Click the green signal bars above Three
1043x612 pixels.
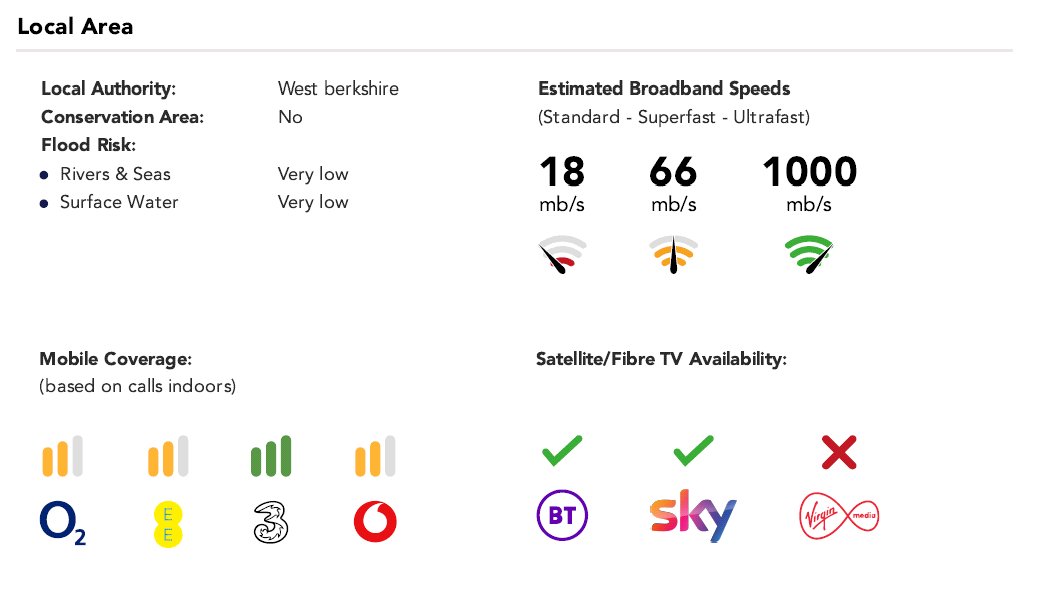point(271,456)
